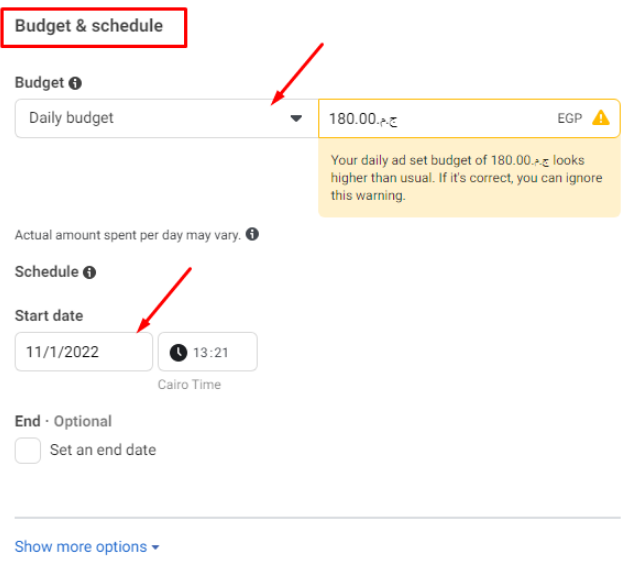Click the Cairo Time timezone label
630x564 pixels.
pyautogui.click(x=189, y=385)
